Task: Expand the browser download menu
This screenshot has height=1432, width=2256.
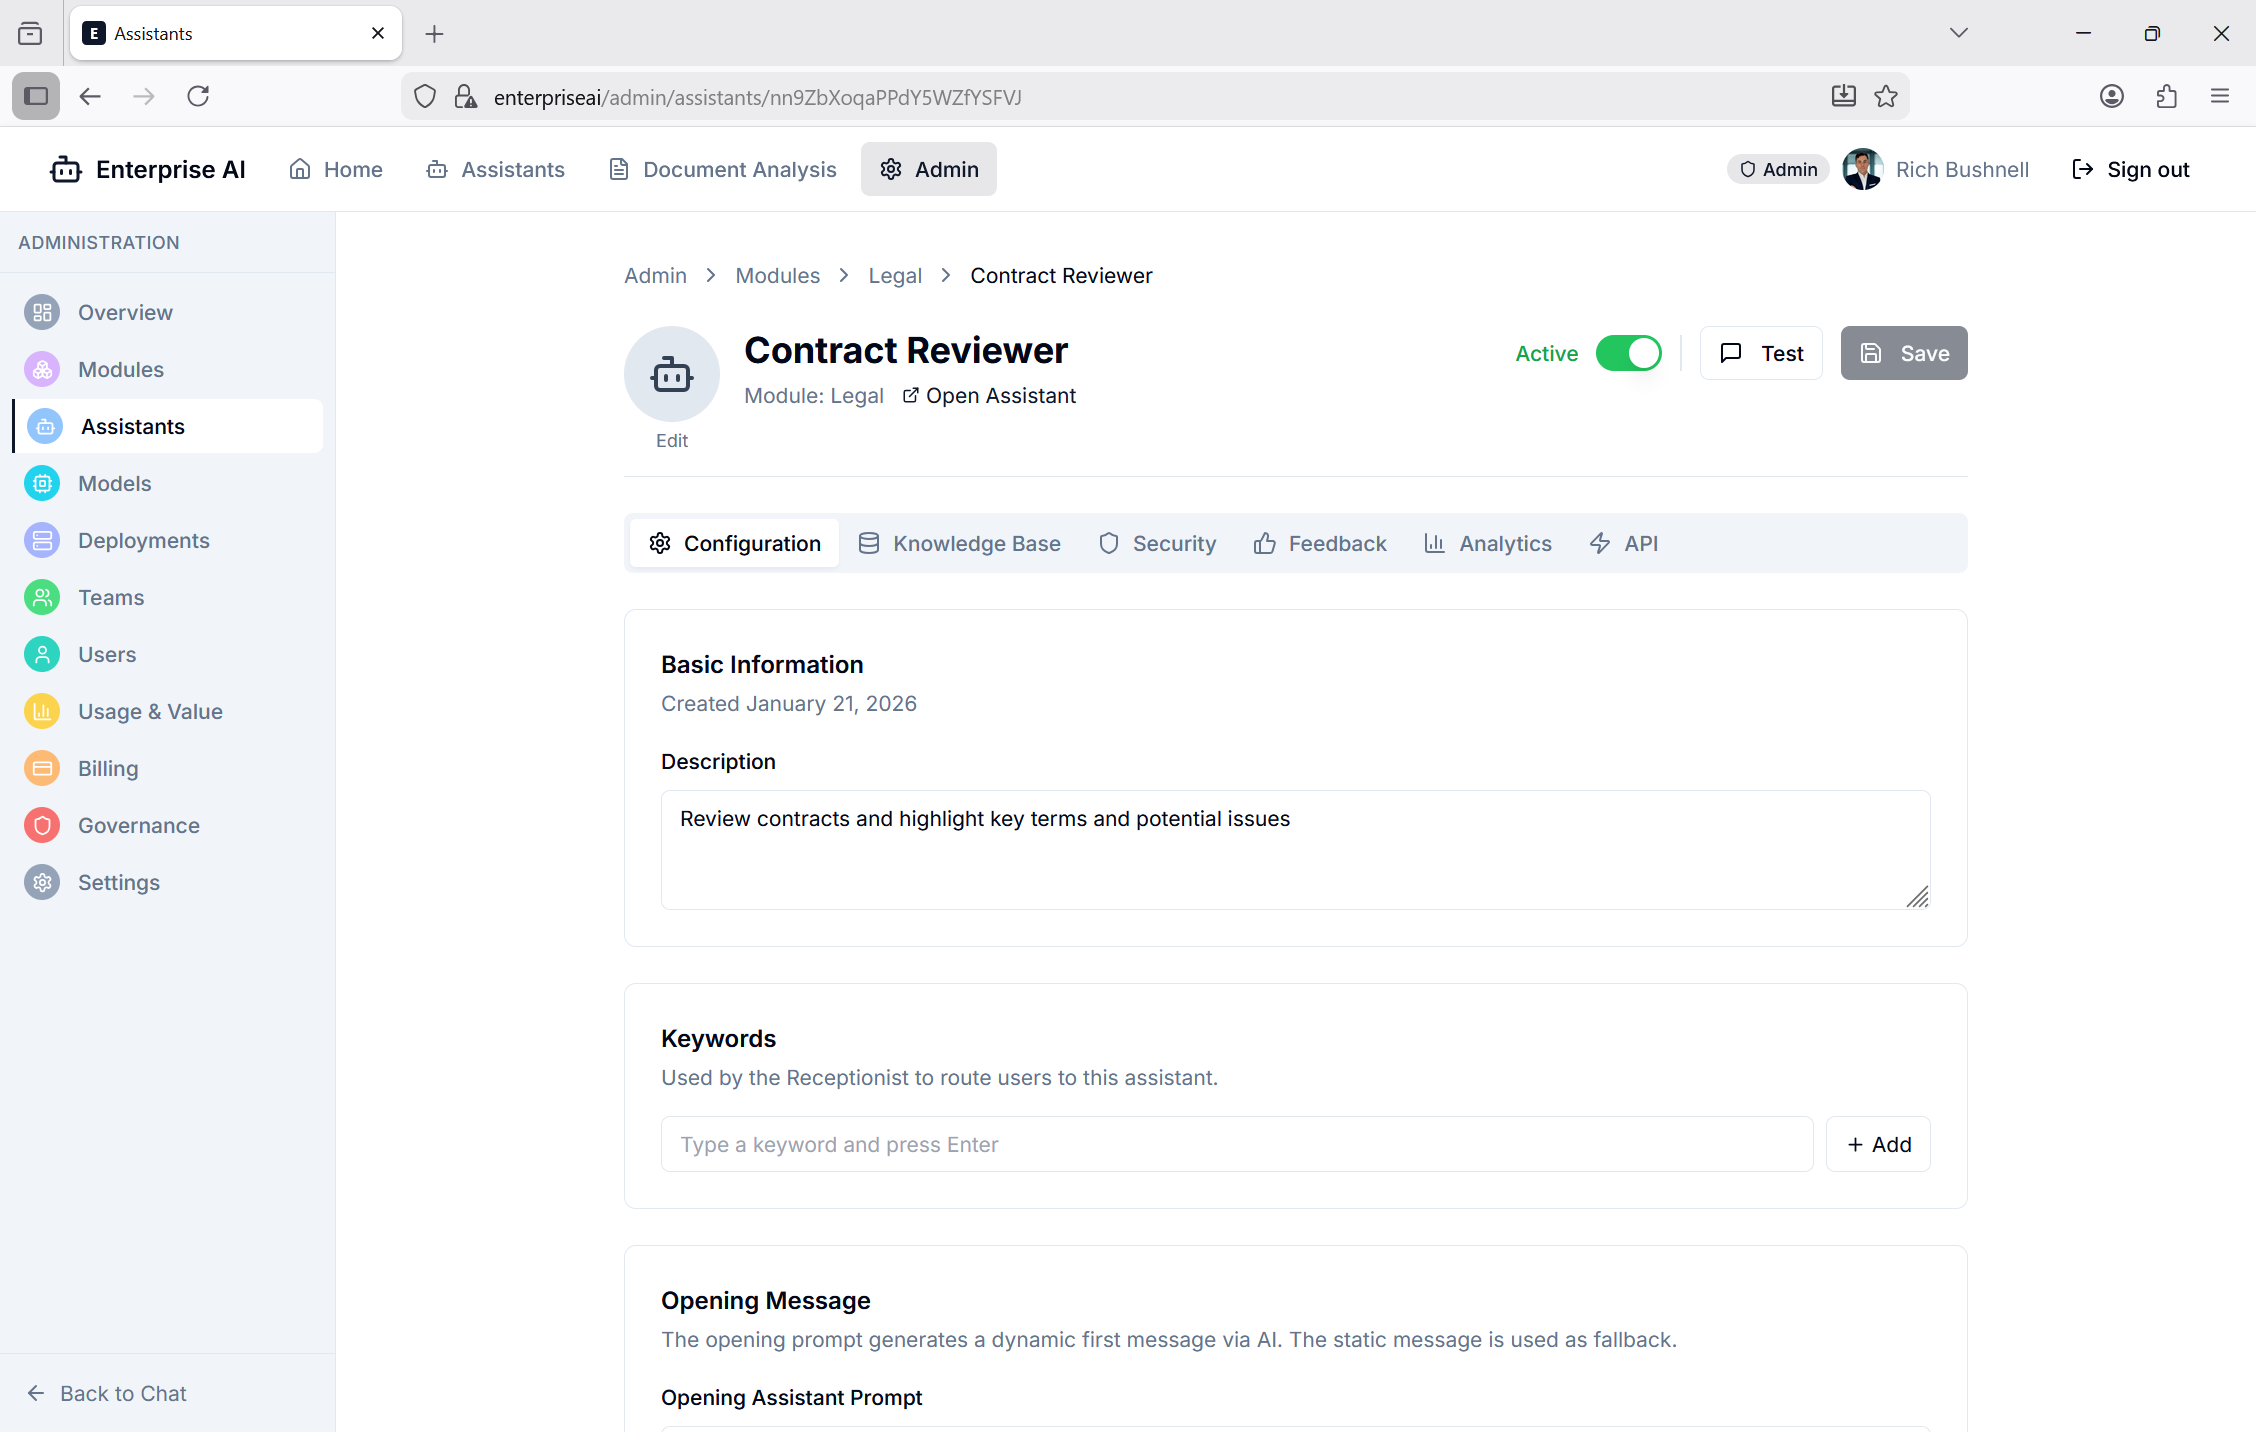Action: point(1844,96)
